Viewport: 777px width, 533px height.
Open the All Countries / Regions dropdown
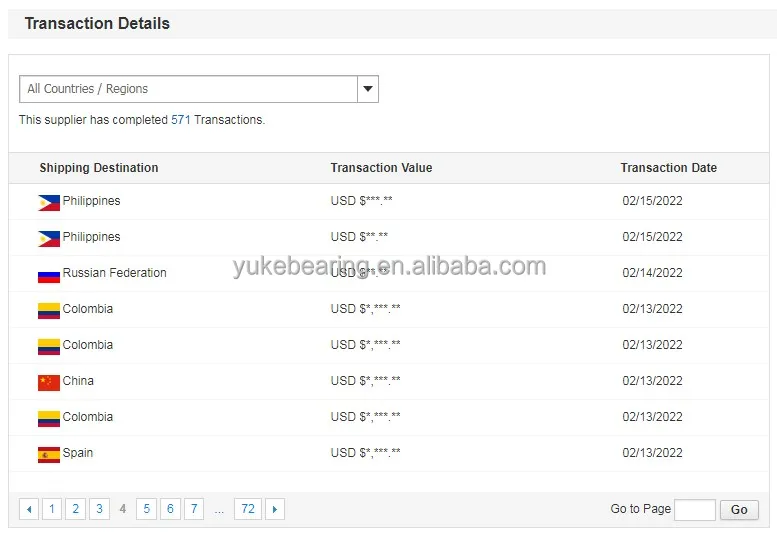pyautogui.click(x=189, y=89)
